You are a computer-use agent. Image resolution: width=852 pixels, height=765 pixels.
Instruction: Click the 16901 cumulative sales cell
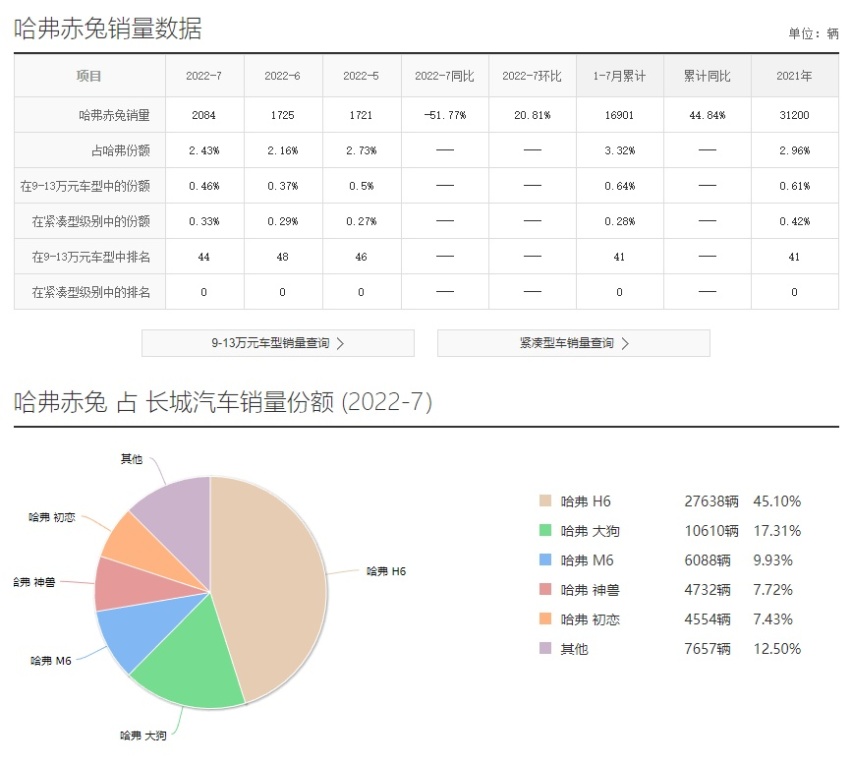pyautogui.click(x=620, y=115)
